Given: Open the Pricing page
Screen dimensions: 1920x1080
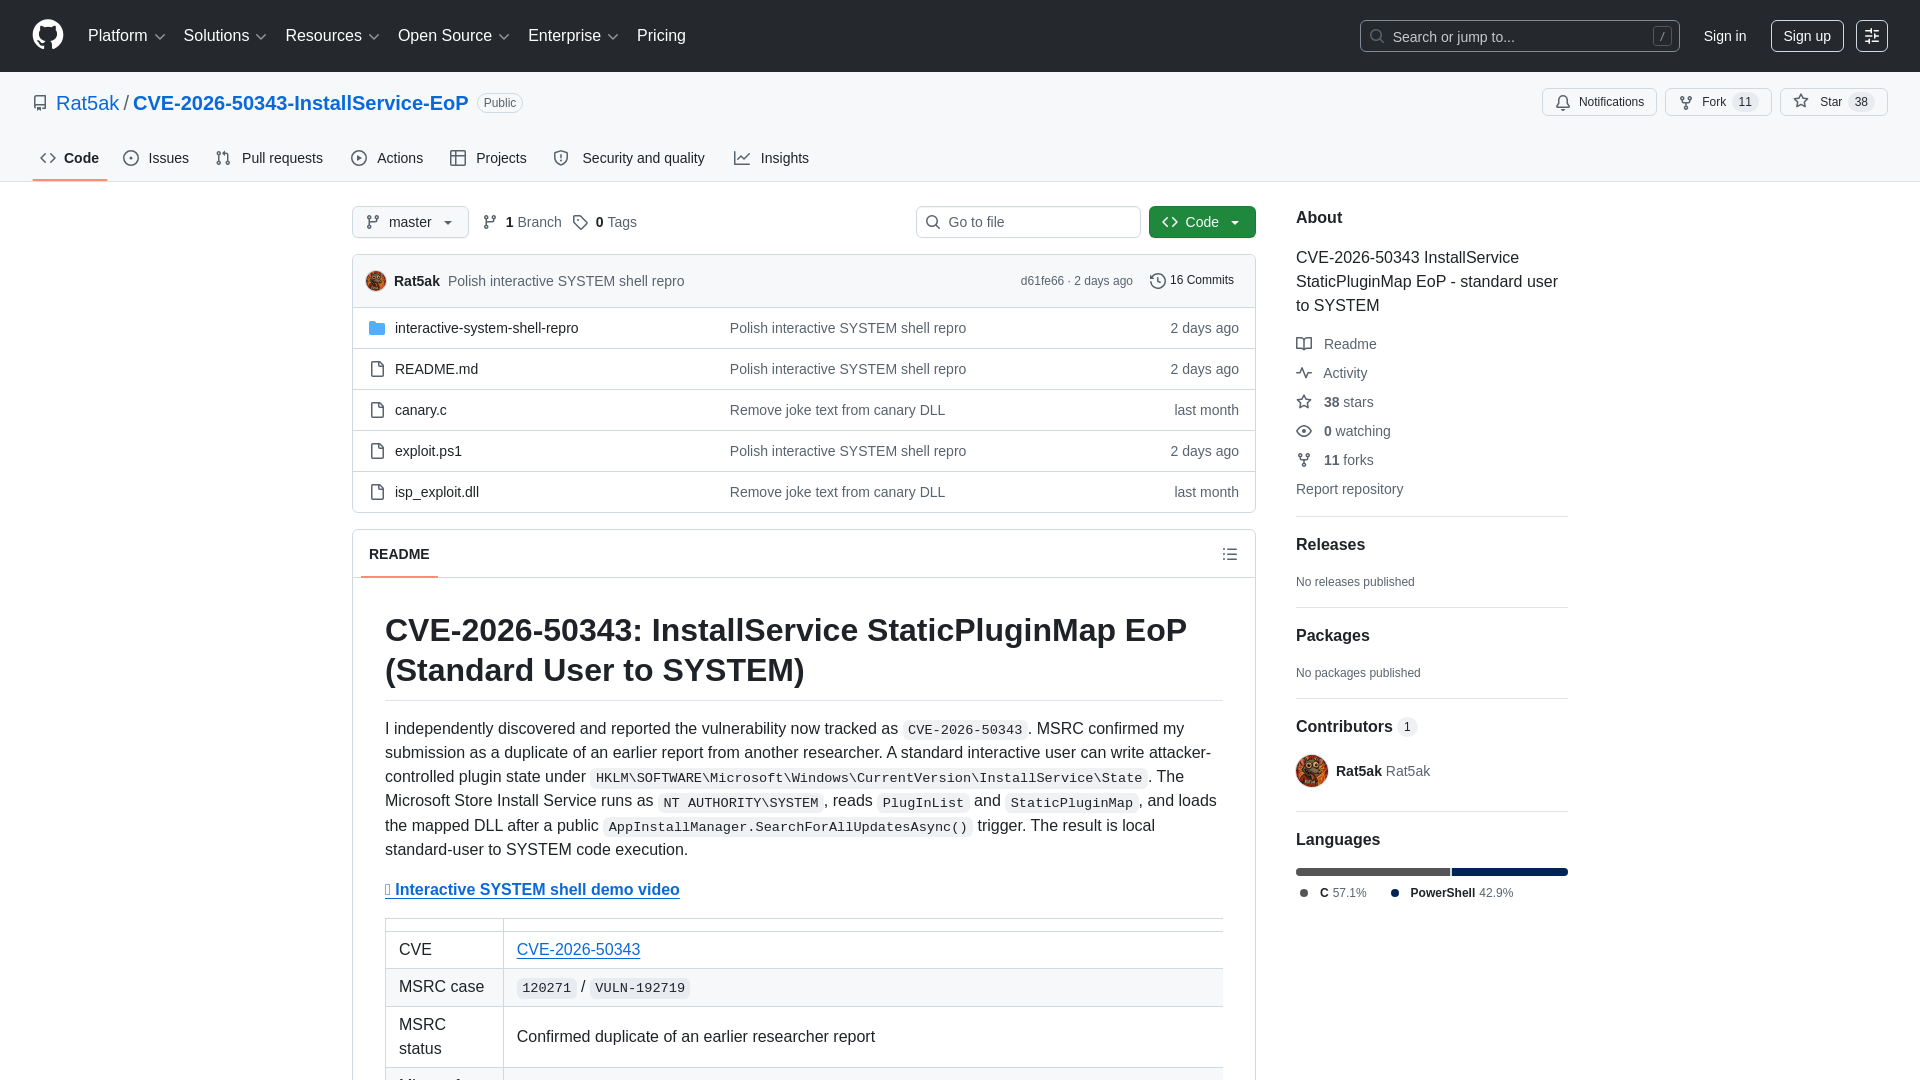Looking at the screenshot, I should [661, 36].
